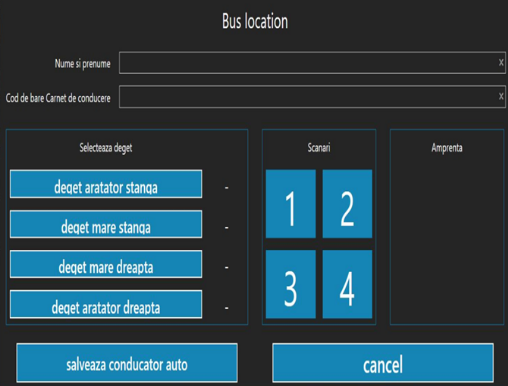Focus the Cod de bare Carnet de conducere field

coord(312,97)
